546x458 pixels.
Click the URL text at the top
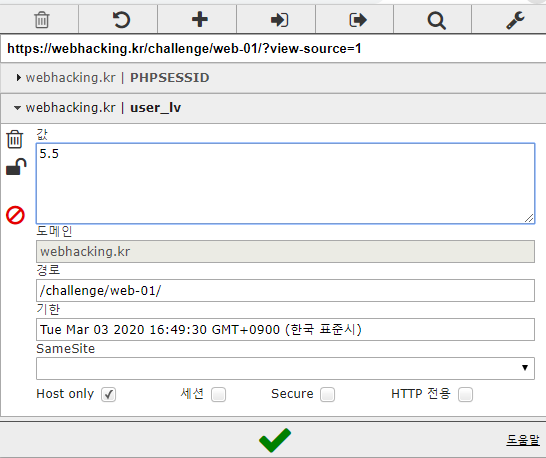[184, 48]
